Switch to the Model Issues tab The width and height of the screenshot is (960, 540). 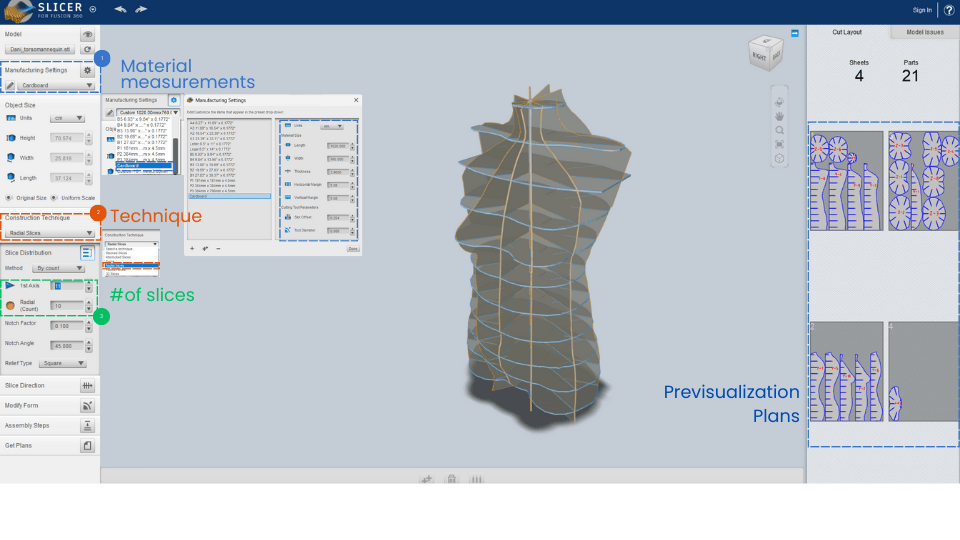pyautogui.click(x=924, y=32)
